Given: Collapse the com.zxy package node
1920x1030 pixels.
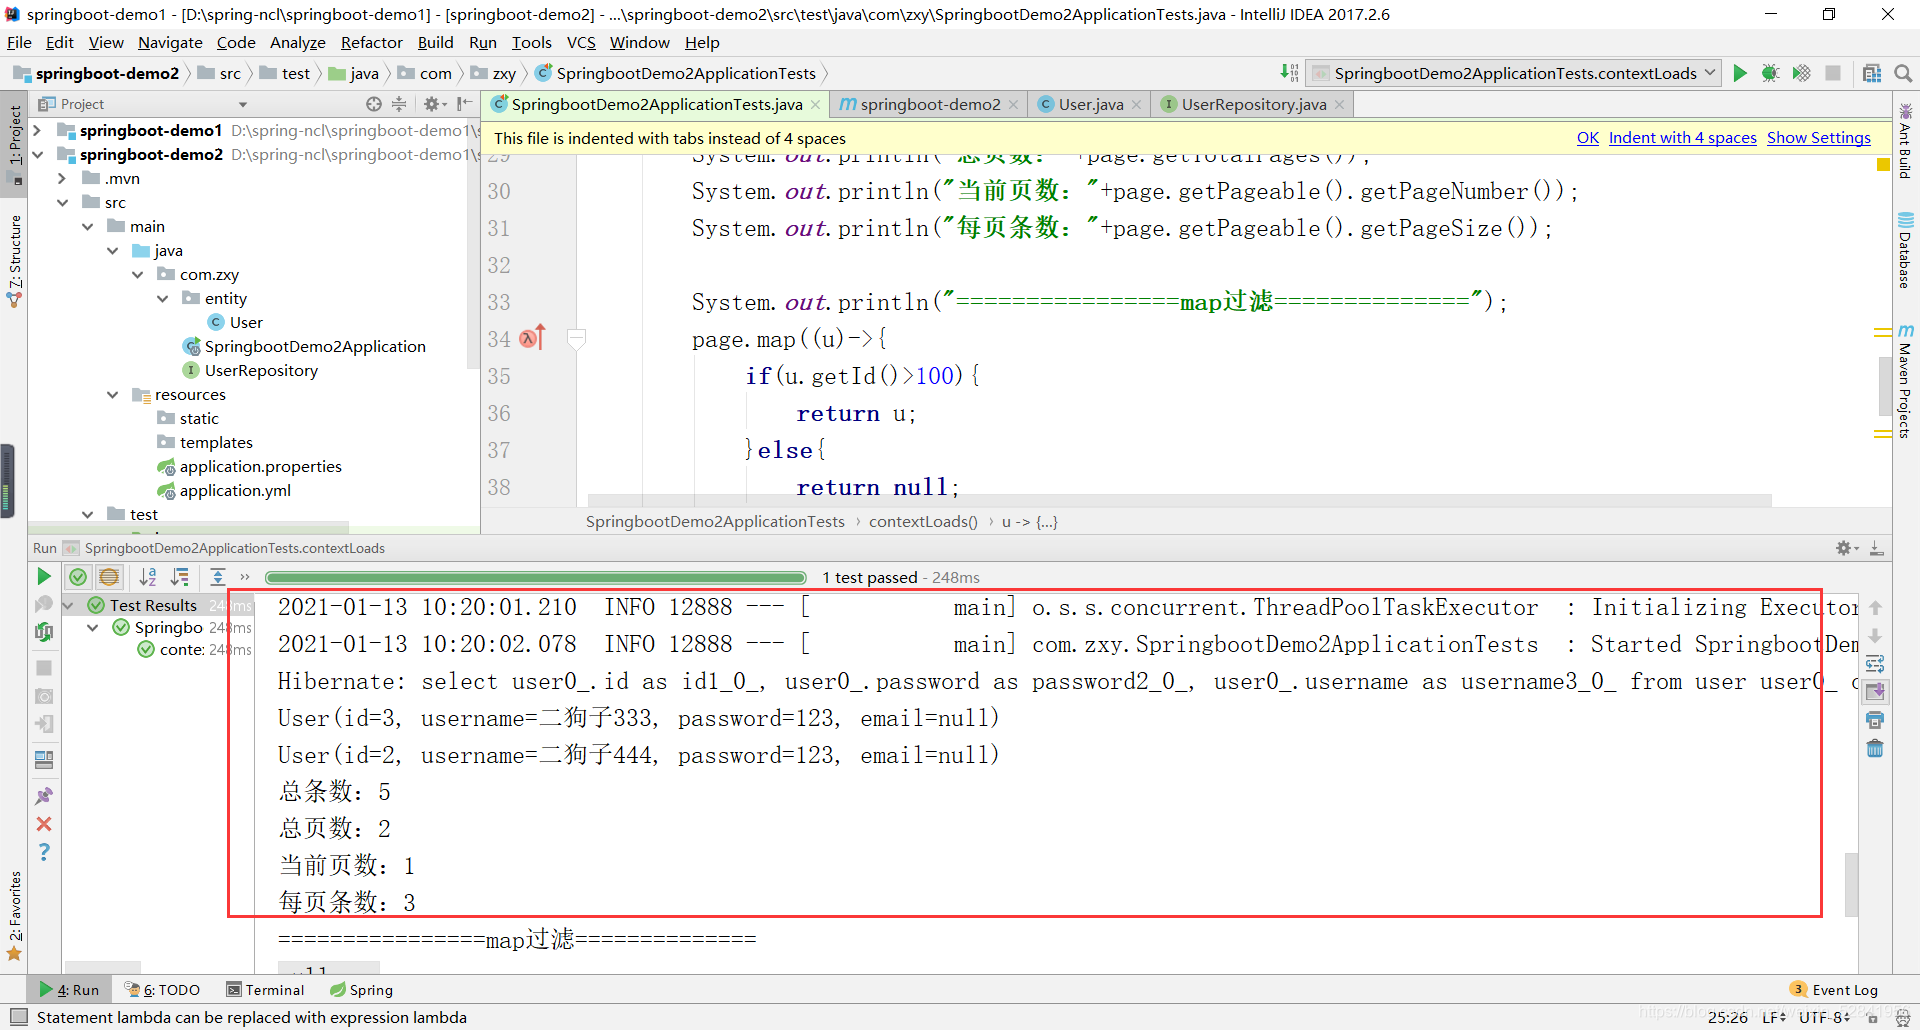Looking at the screenshot, I should [137, 274].
